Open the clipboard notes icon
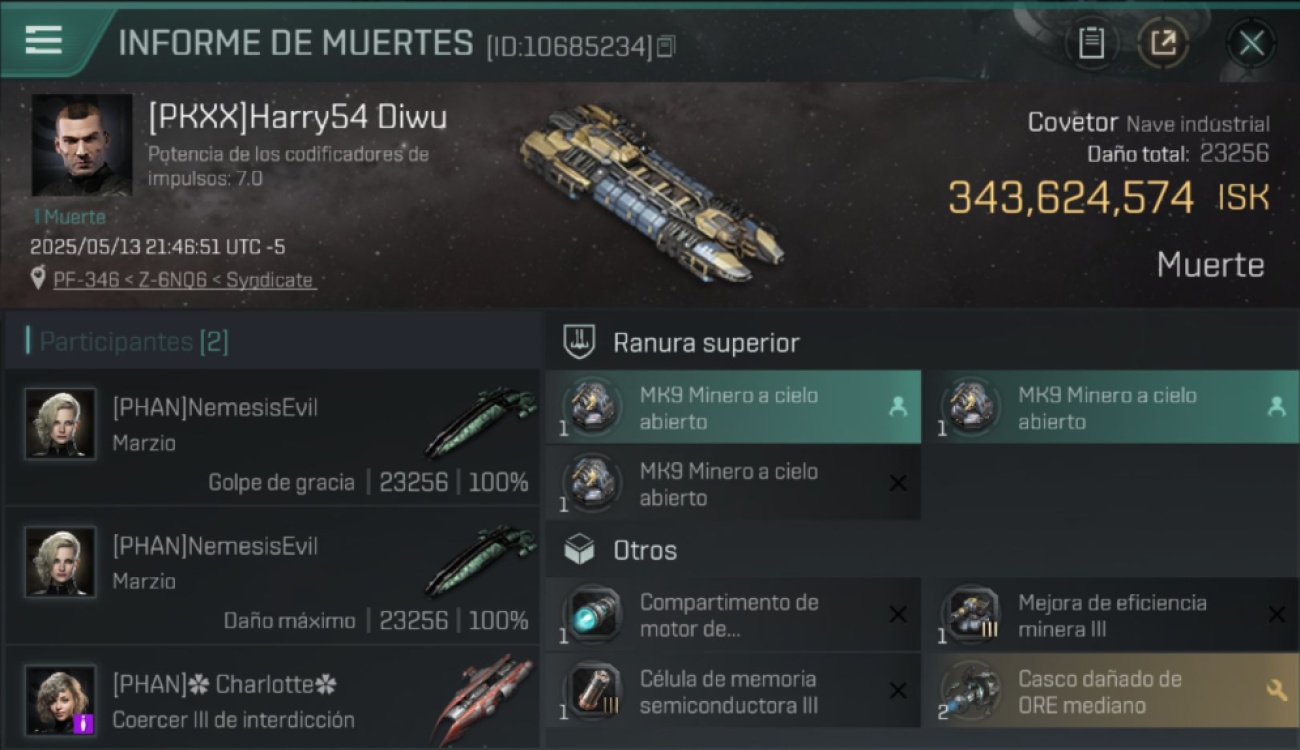Screen dimensions: 1300x750 pos(1091,43)
